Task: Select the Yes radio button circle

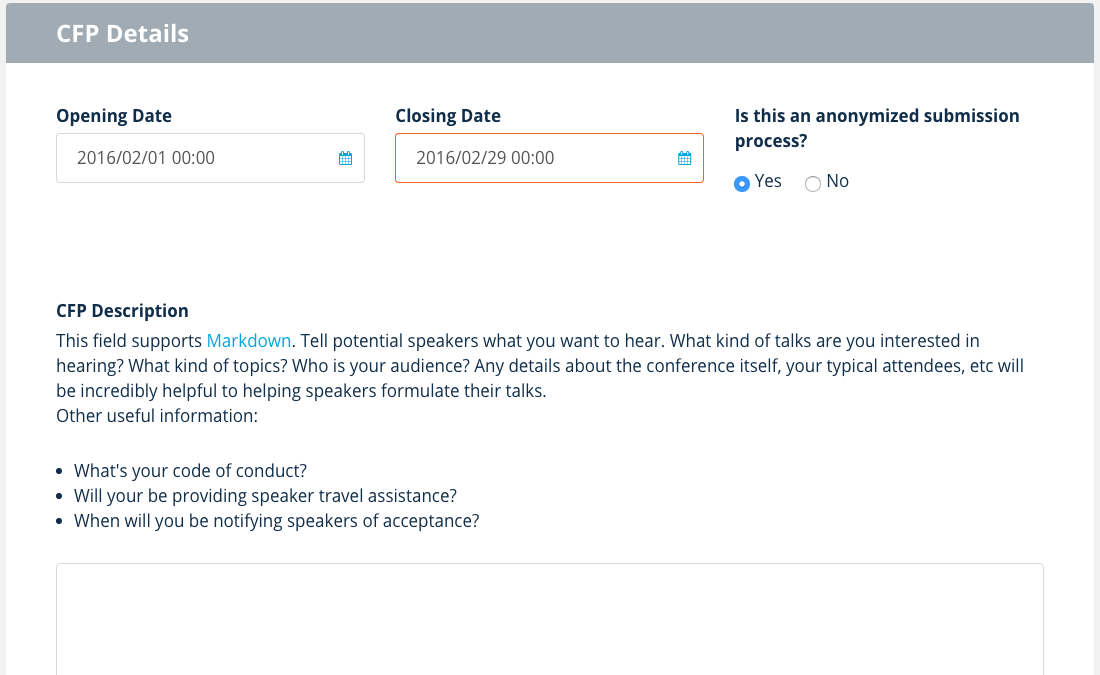Action: [742, 183]
